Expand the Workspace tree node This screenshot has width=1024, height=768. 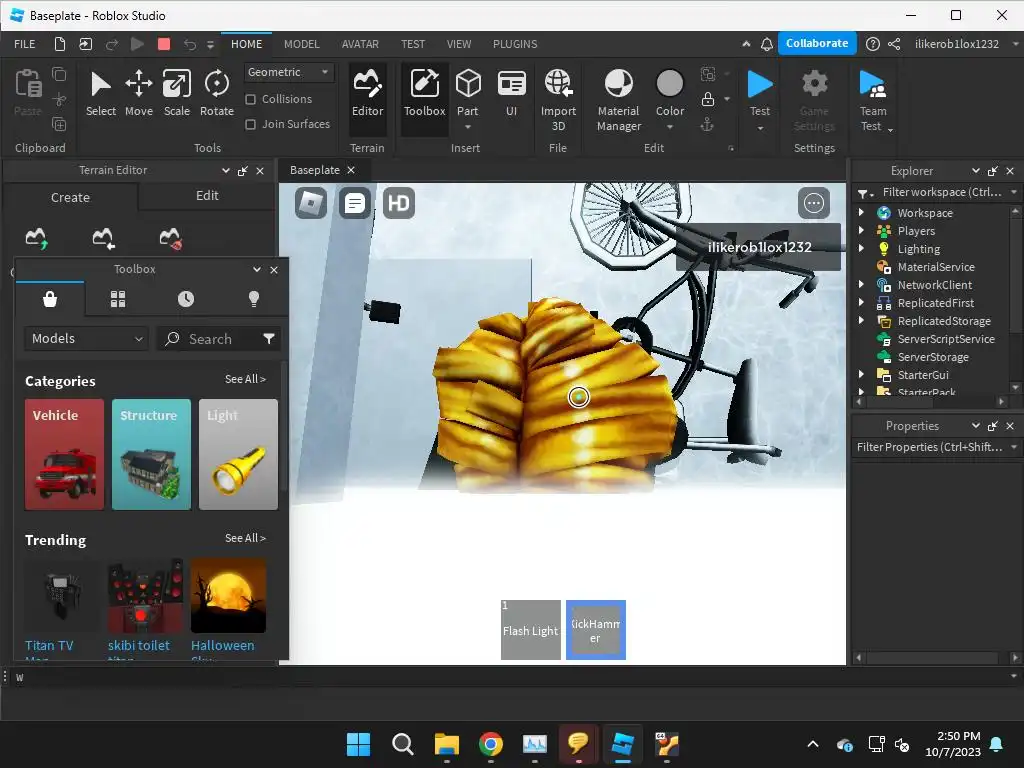(x=861, y=212)
